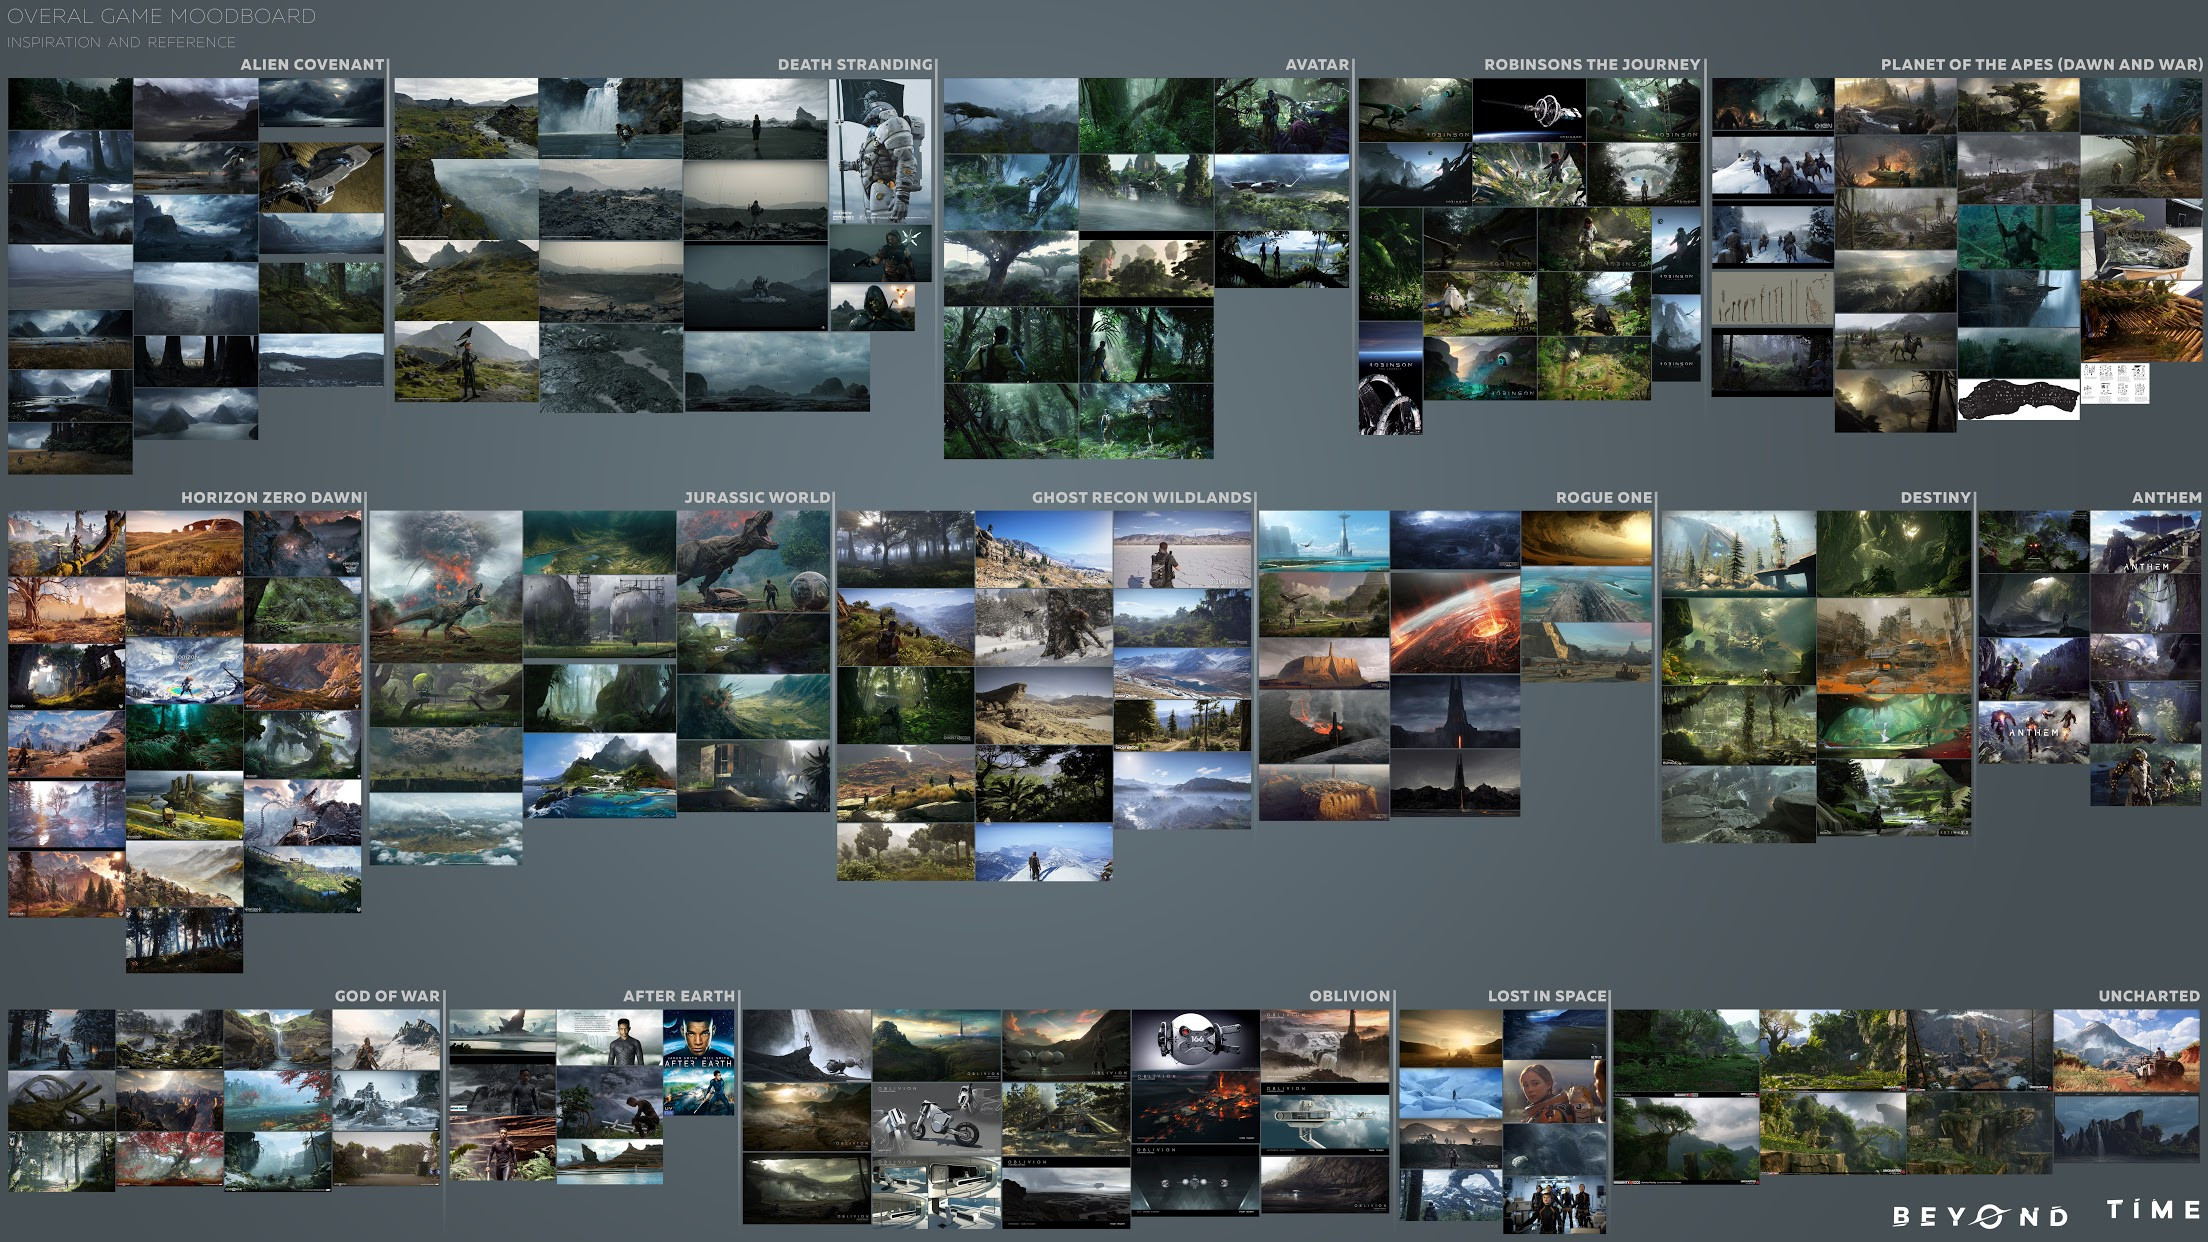
Task: Open the Robinson ring space station on black thumbnail
Action: click(x=1529, y=110)
